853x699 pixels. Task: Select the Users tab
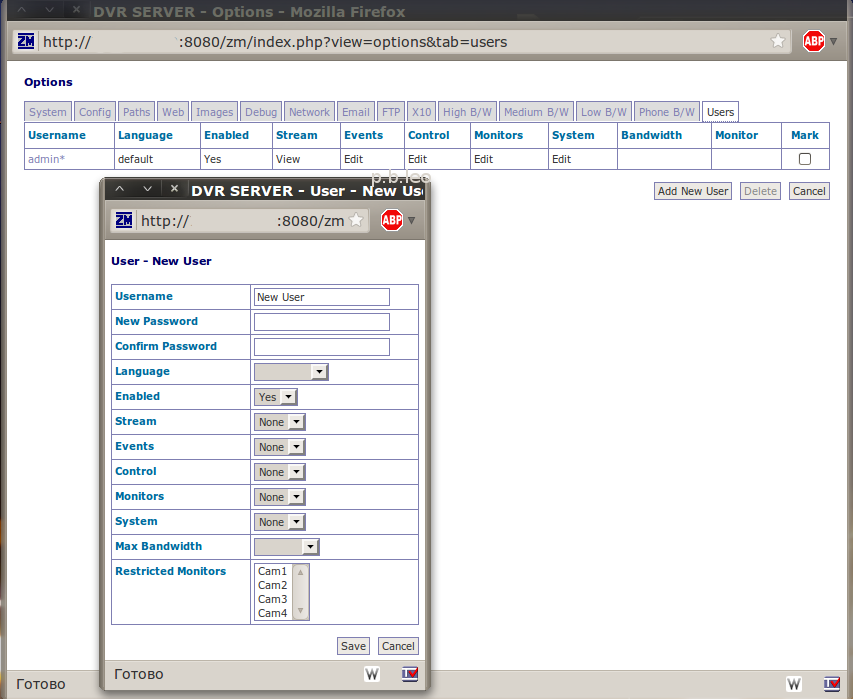tap(720, 112)
